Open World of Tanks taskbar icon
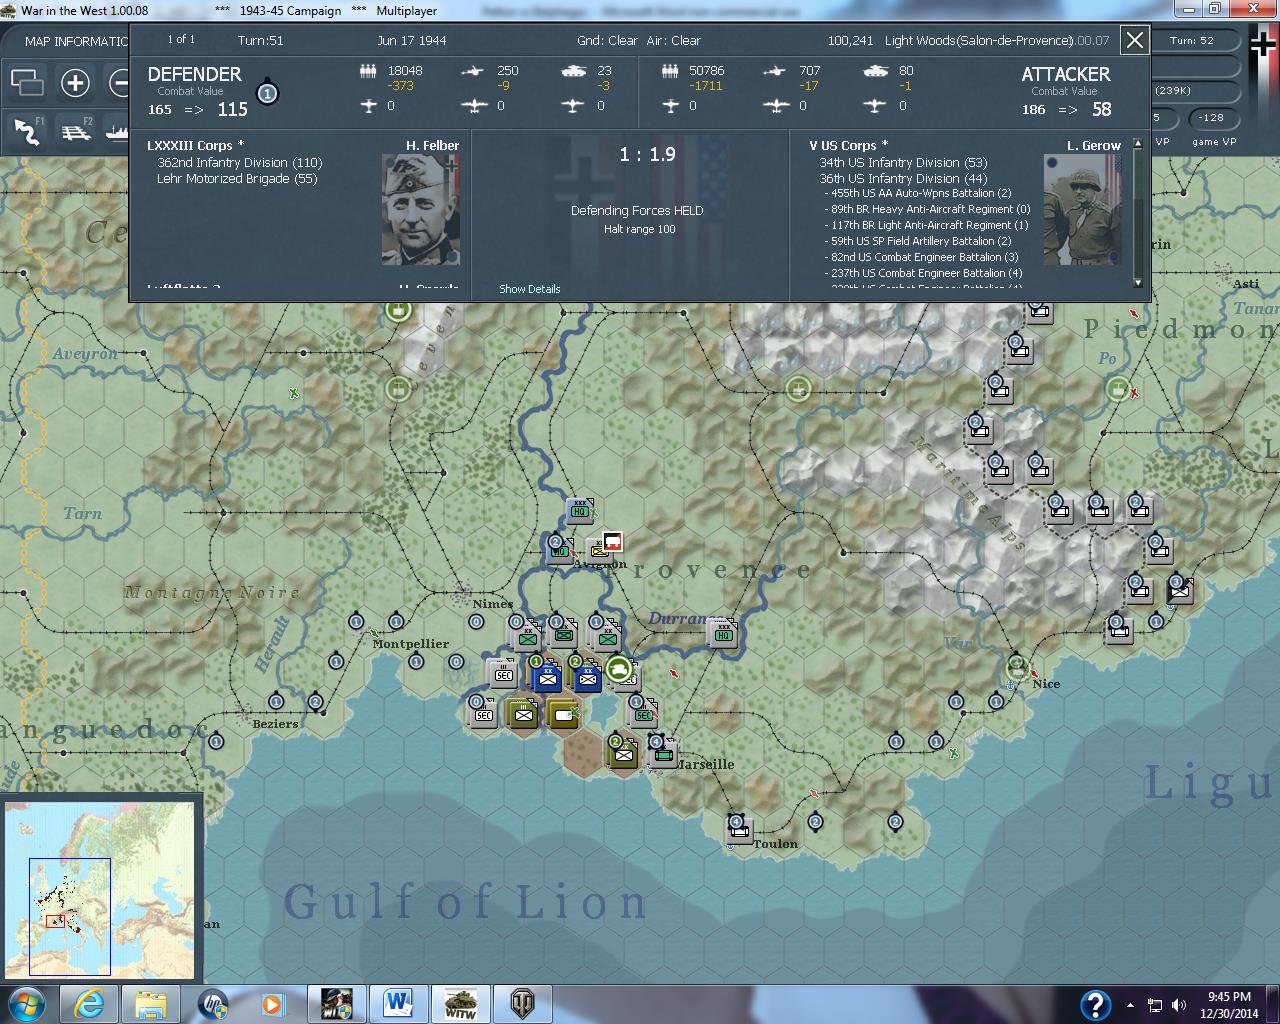 [x=522, y=1003]
